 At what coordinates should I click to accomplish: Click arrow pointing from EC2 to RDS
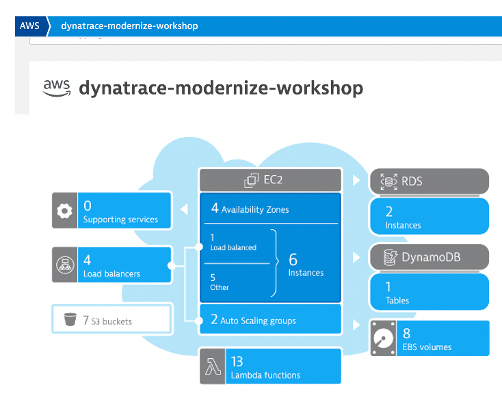pyautogui.click(x=356, y=180)
